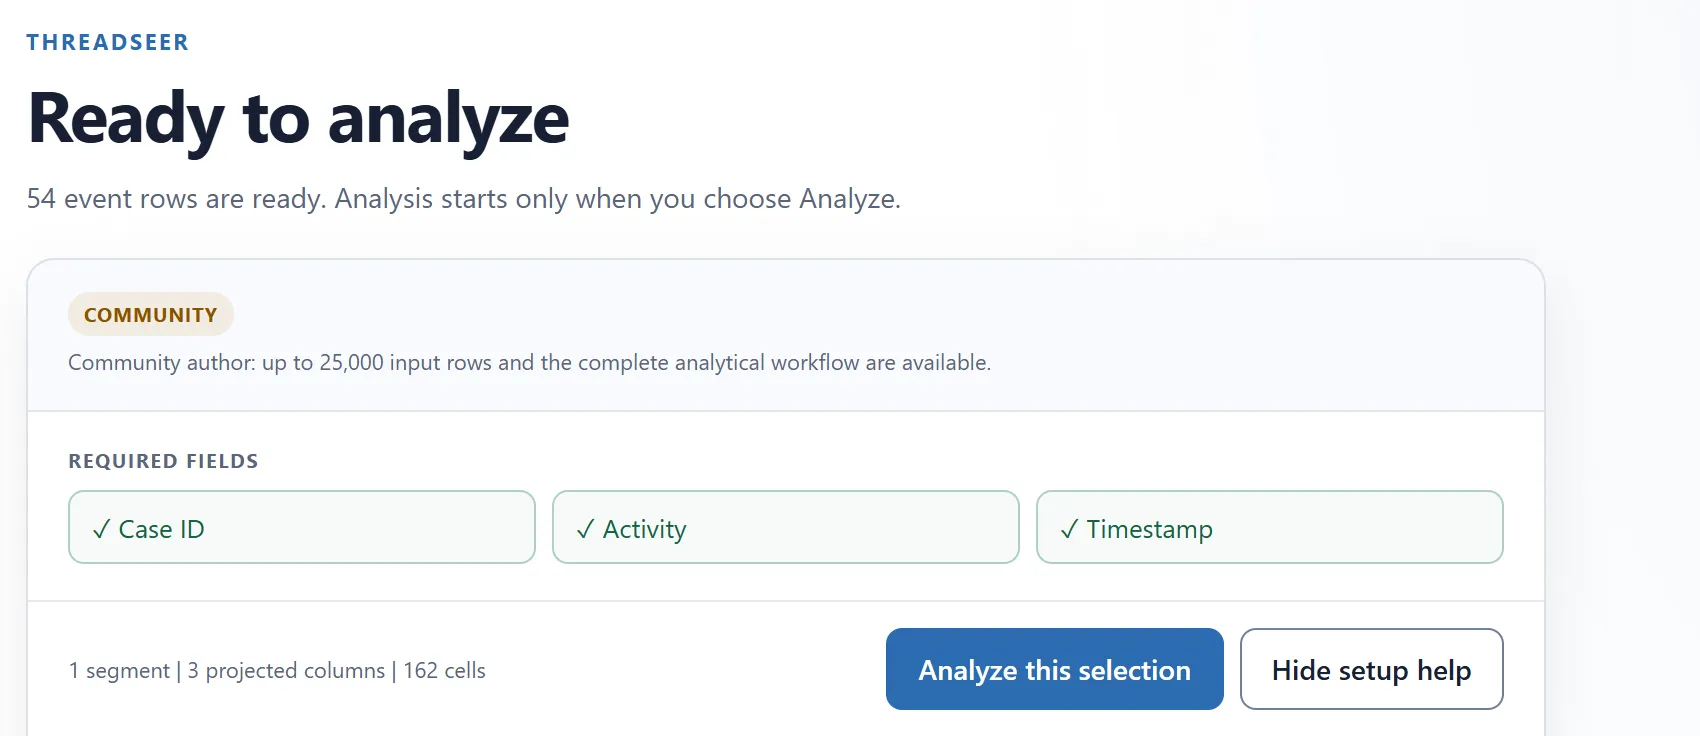Click the 54 event rows subtitle text

(x=464, y=198)
